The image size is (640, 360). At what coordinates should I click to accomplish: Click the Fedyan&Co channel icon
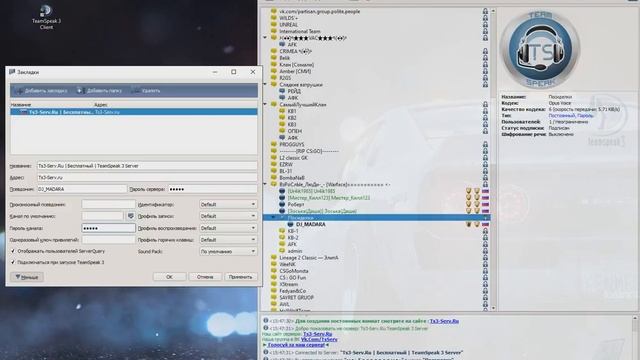(274, 291)
